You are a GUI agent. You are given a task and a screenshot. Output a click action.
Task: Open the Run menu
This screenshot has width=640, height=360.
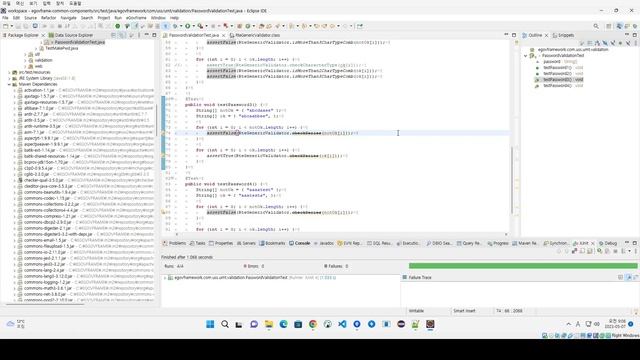[118, 18]
